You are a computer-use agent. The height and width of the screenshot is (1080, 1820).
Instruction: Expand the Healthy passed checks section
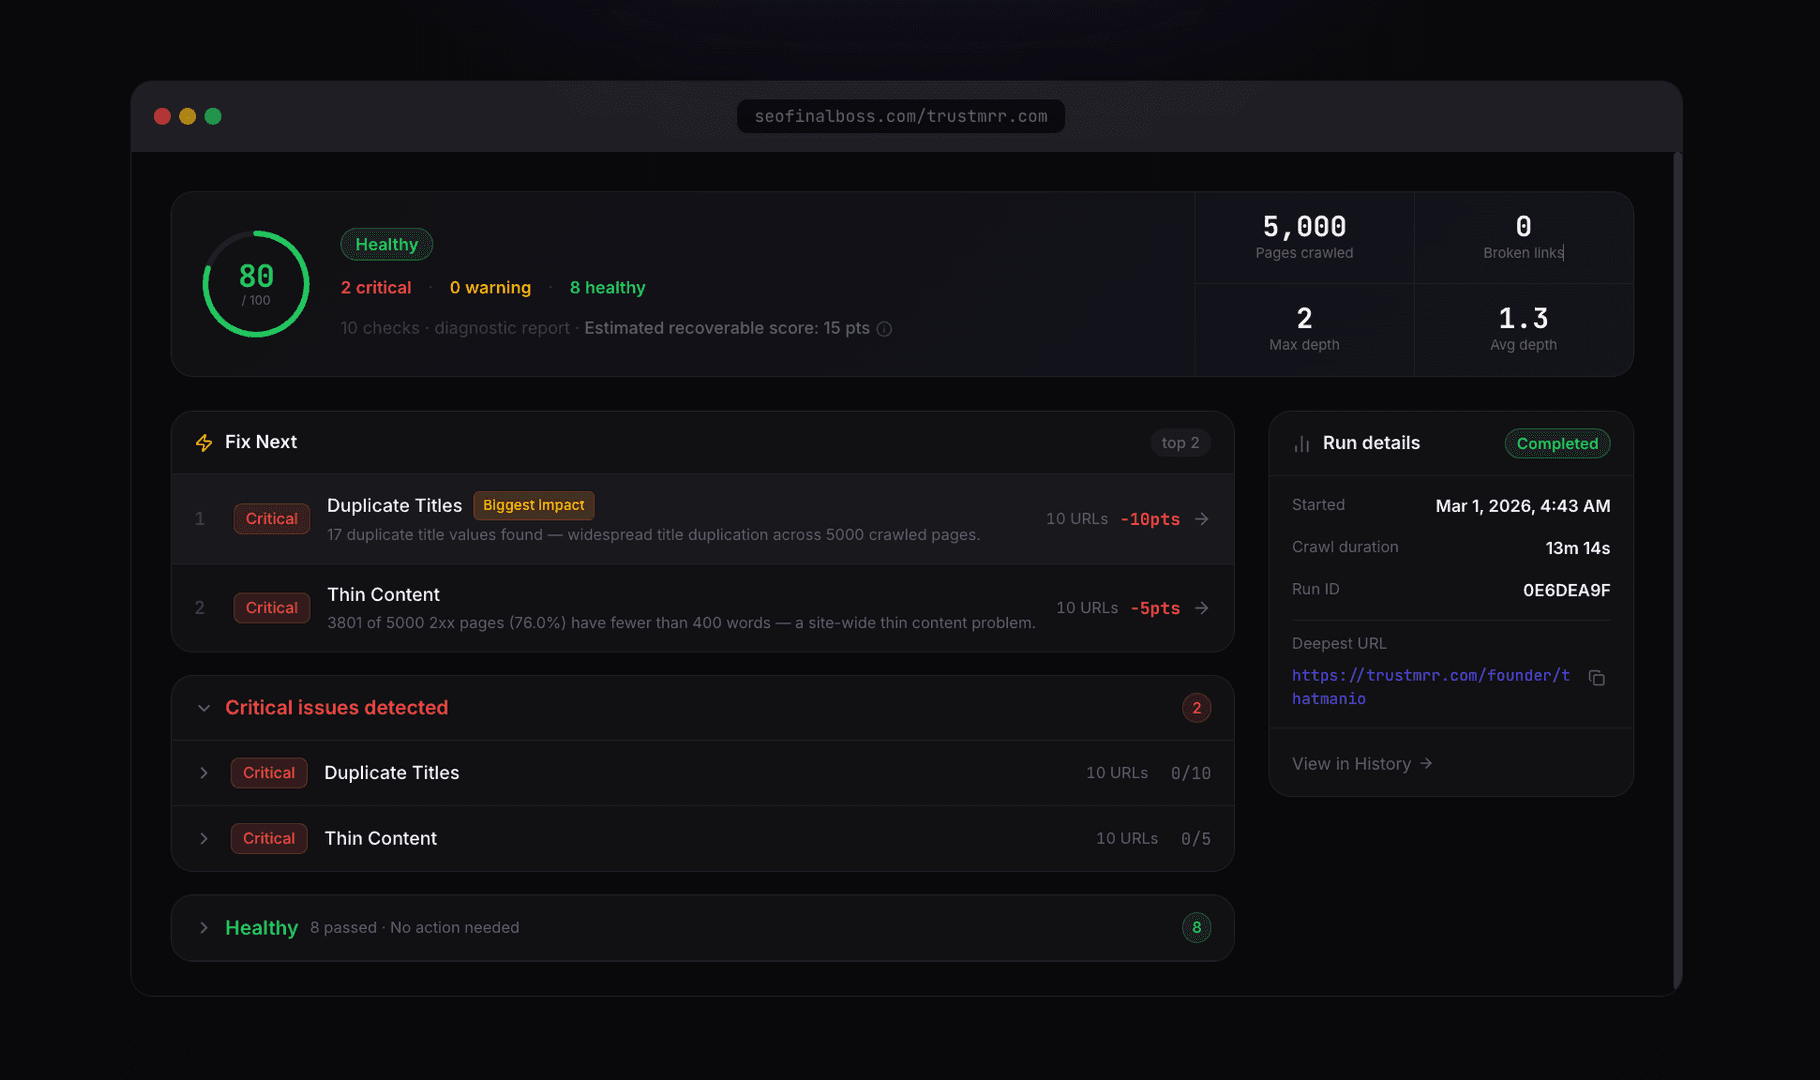pyautogui.click(x=204, y=928)
